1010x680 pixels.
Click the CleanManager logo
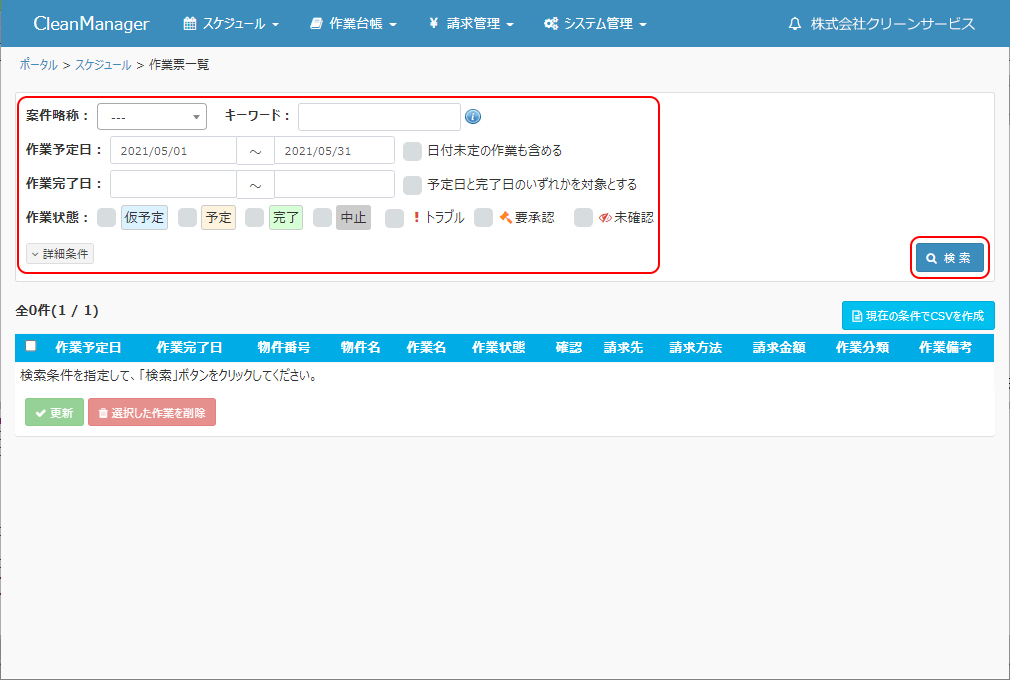91,24
